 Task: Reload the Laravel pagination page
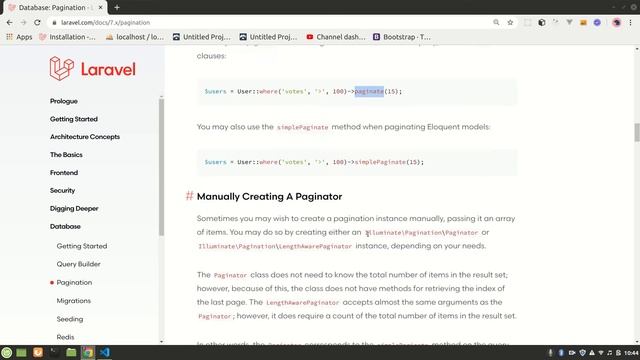tap(37, 22)
